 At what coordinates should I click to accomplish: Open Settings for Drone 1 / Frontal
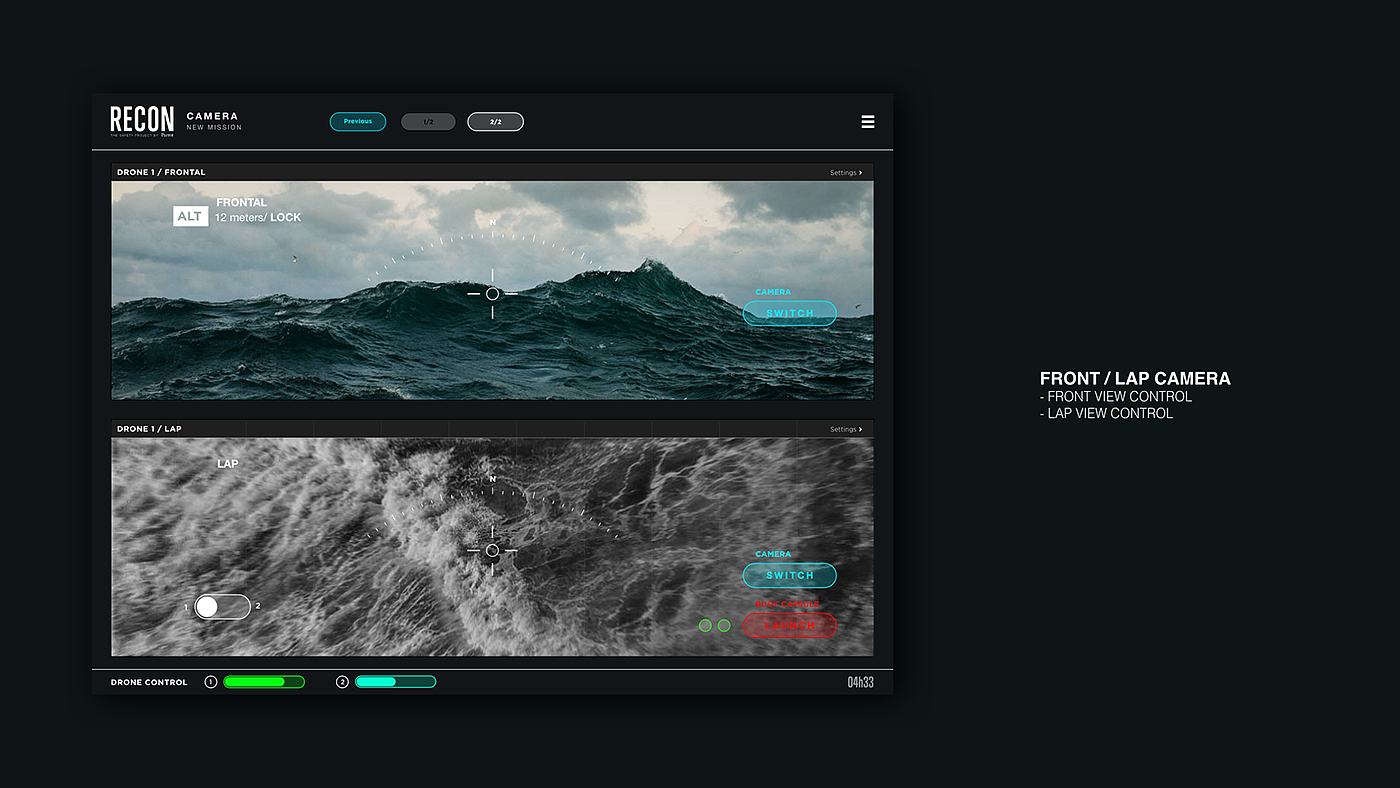tap(846, 173)
